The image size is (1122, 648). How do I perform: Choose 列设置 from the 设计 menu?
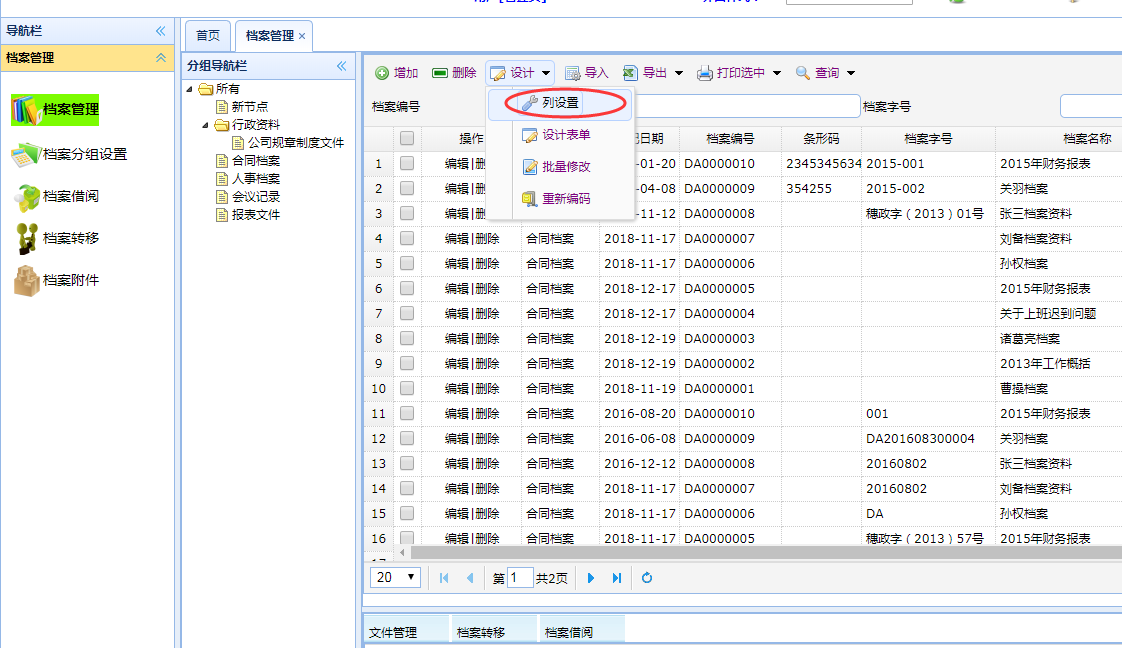tap(560, 102)
